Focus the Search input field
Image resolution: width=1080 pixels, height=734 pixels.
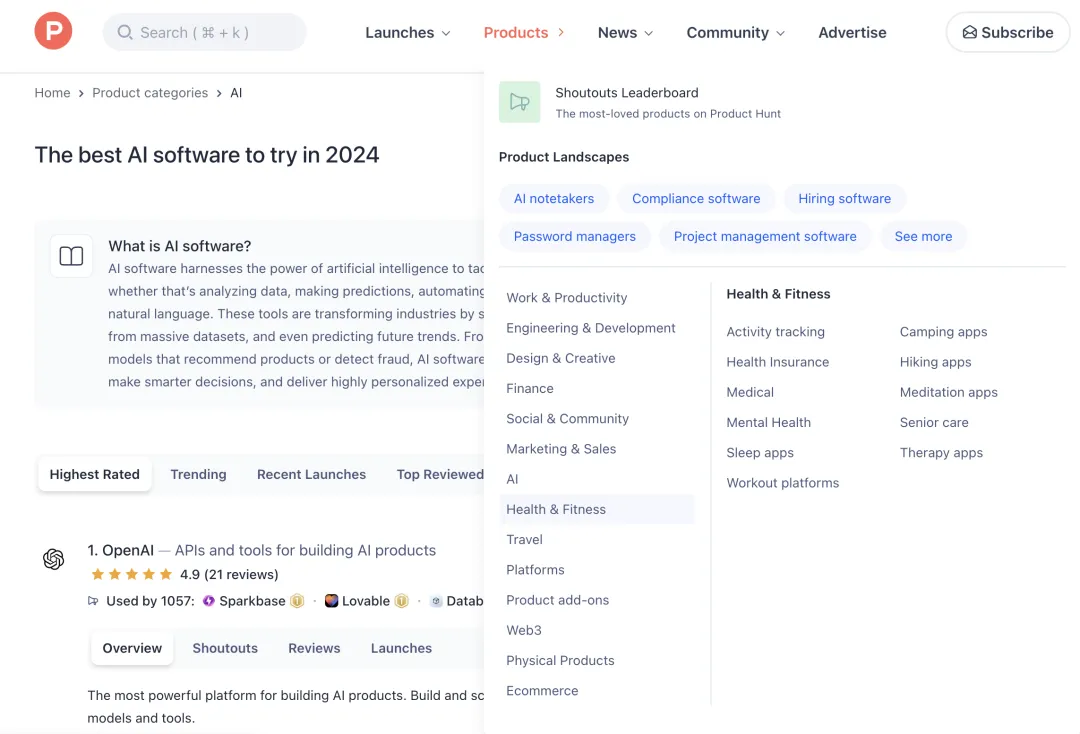(x=205, y=32)
